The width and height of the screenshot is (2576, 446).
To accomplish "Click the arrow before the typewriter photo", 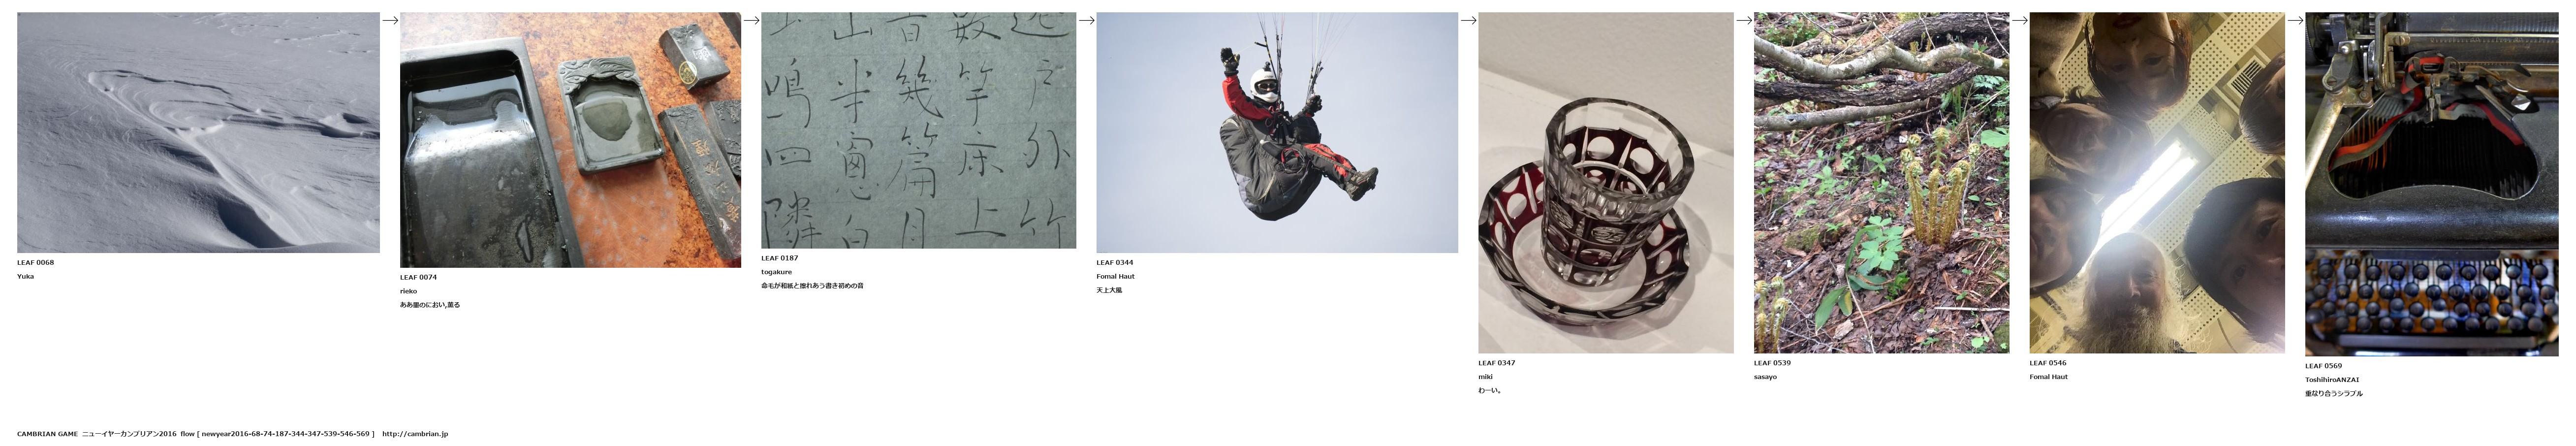I will coord(2295,20).
